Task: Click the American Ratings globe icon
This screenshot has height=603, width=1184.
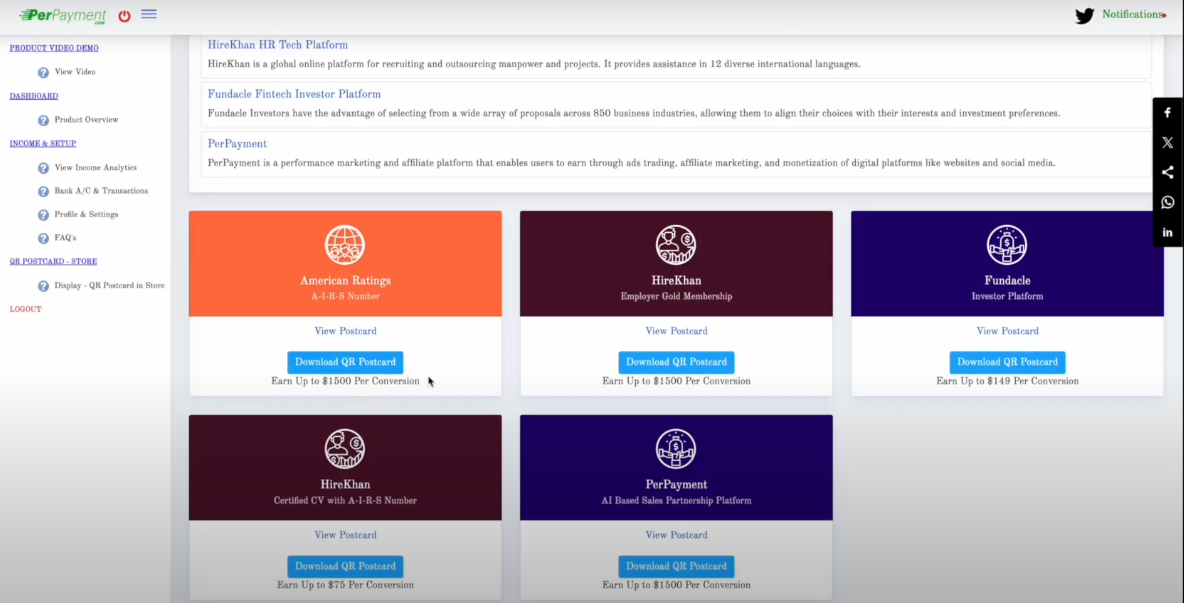Action: 345,245
